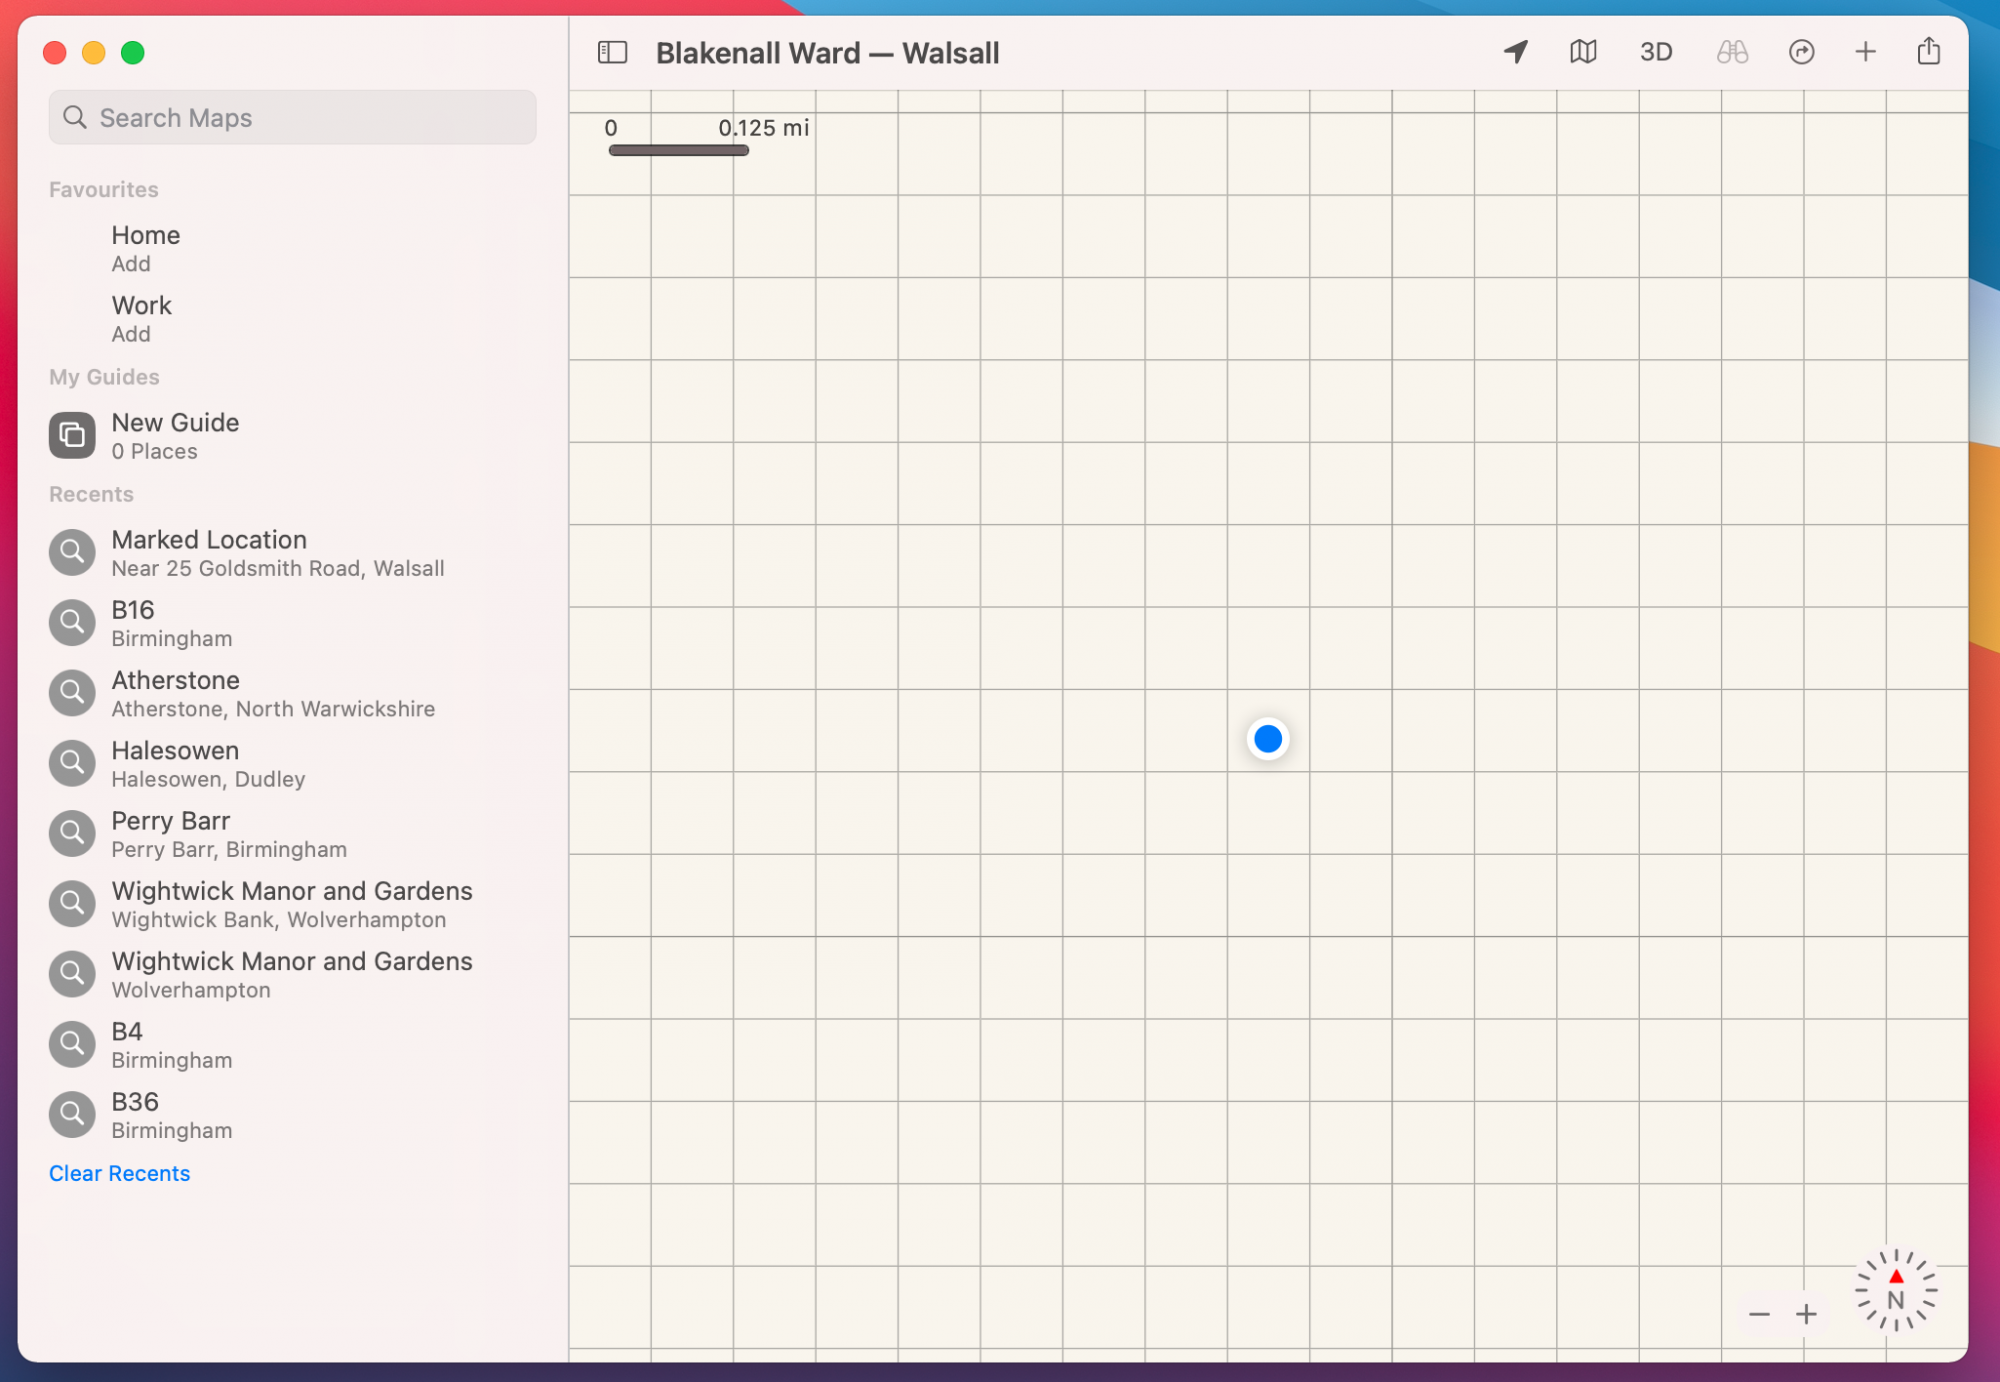Click the blue current location dot
This screenshot has width=2000, height=1382.
(1267, 739)
